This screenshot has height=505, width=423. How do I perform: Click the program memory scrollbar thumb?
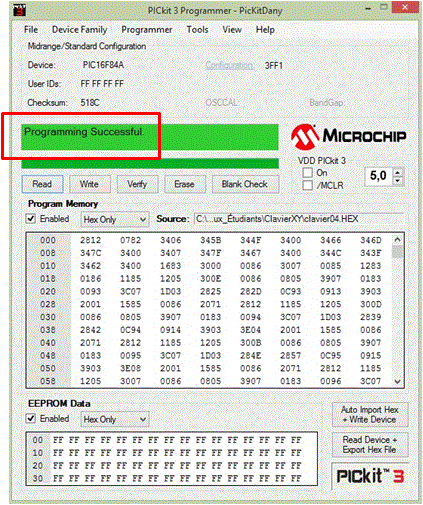point(397,252)
